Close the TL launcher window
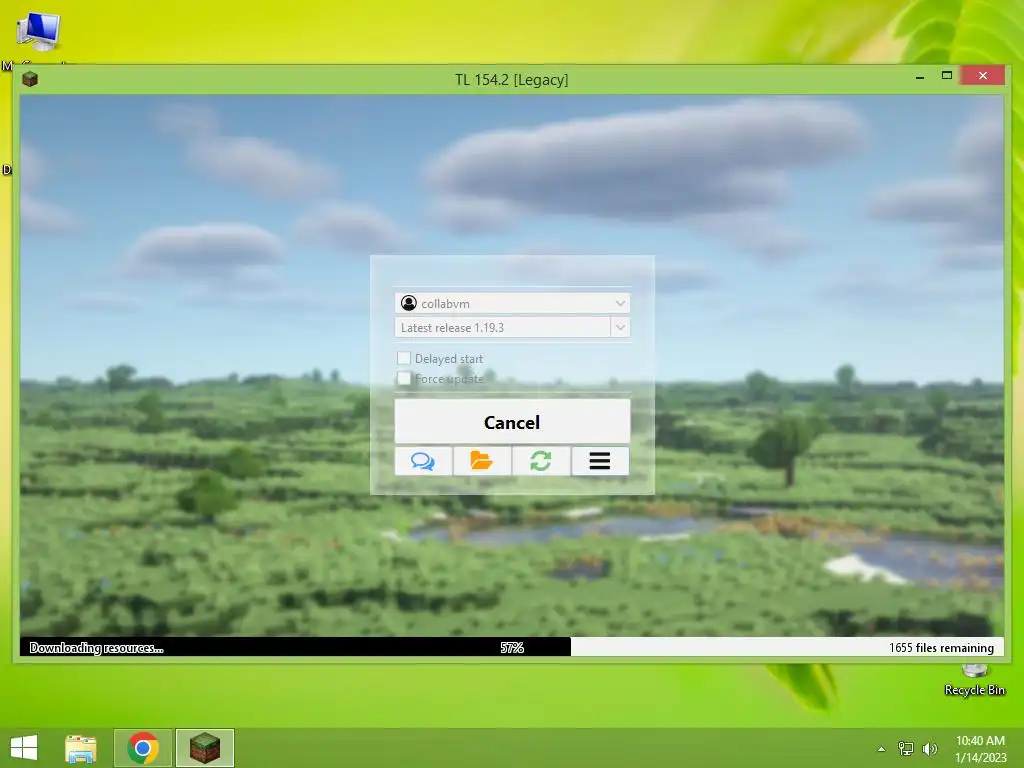Viewport: 1024px width, 768px height. 983,76
